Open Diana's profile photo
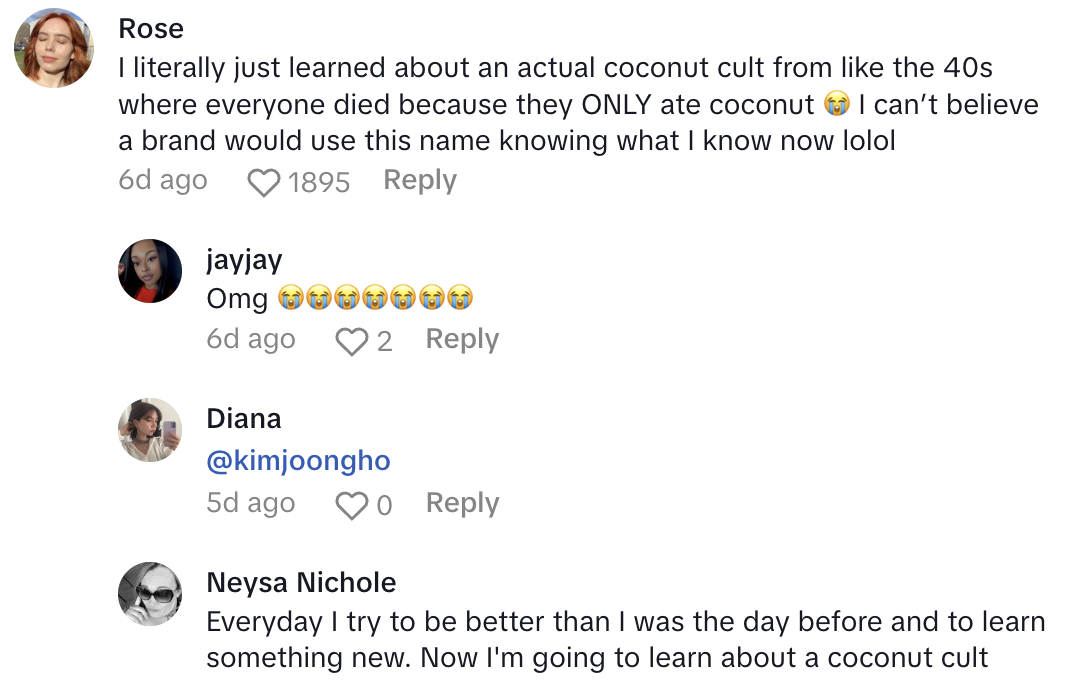 pyautogui.click(x=150, y=430)
